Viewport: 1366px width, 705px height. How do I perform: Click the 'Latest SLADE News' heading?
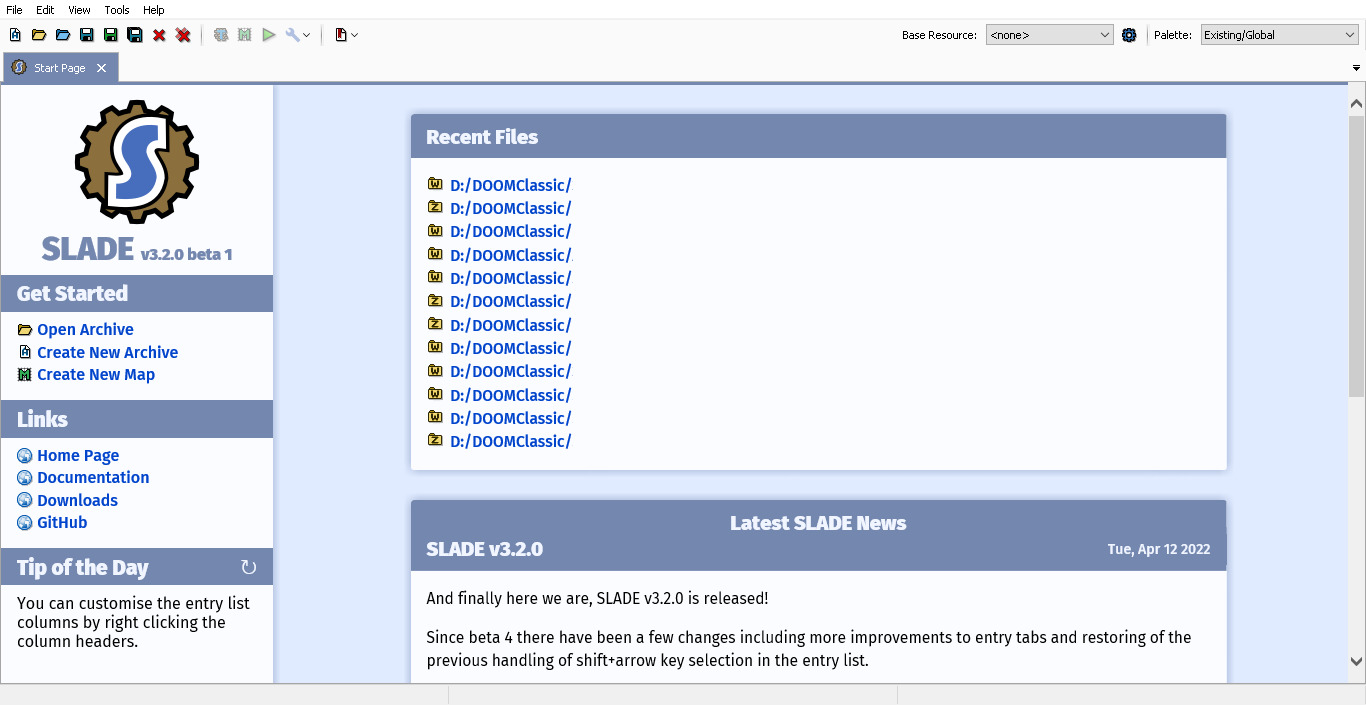818,523
